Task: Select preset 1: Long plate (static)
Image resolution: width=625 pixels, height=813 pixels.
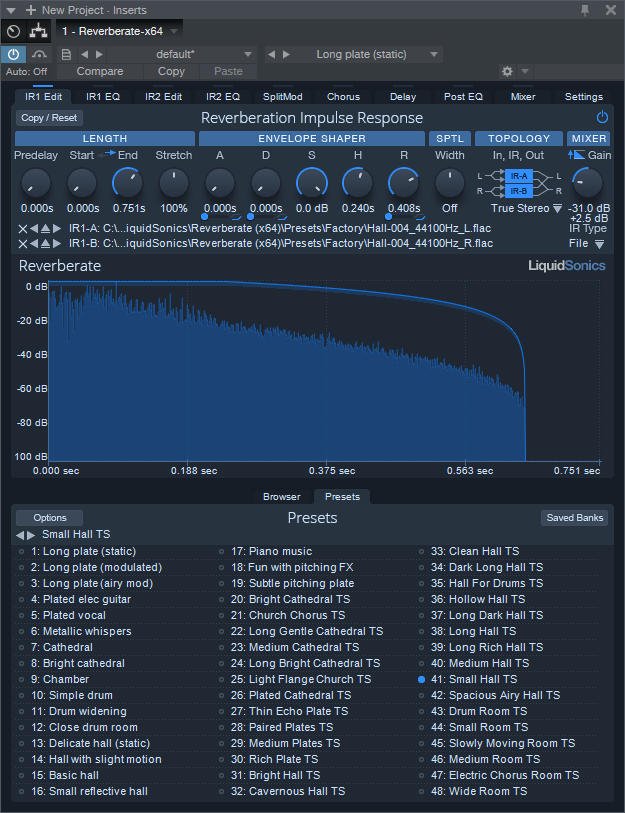Action: 83,551
